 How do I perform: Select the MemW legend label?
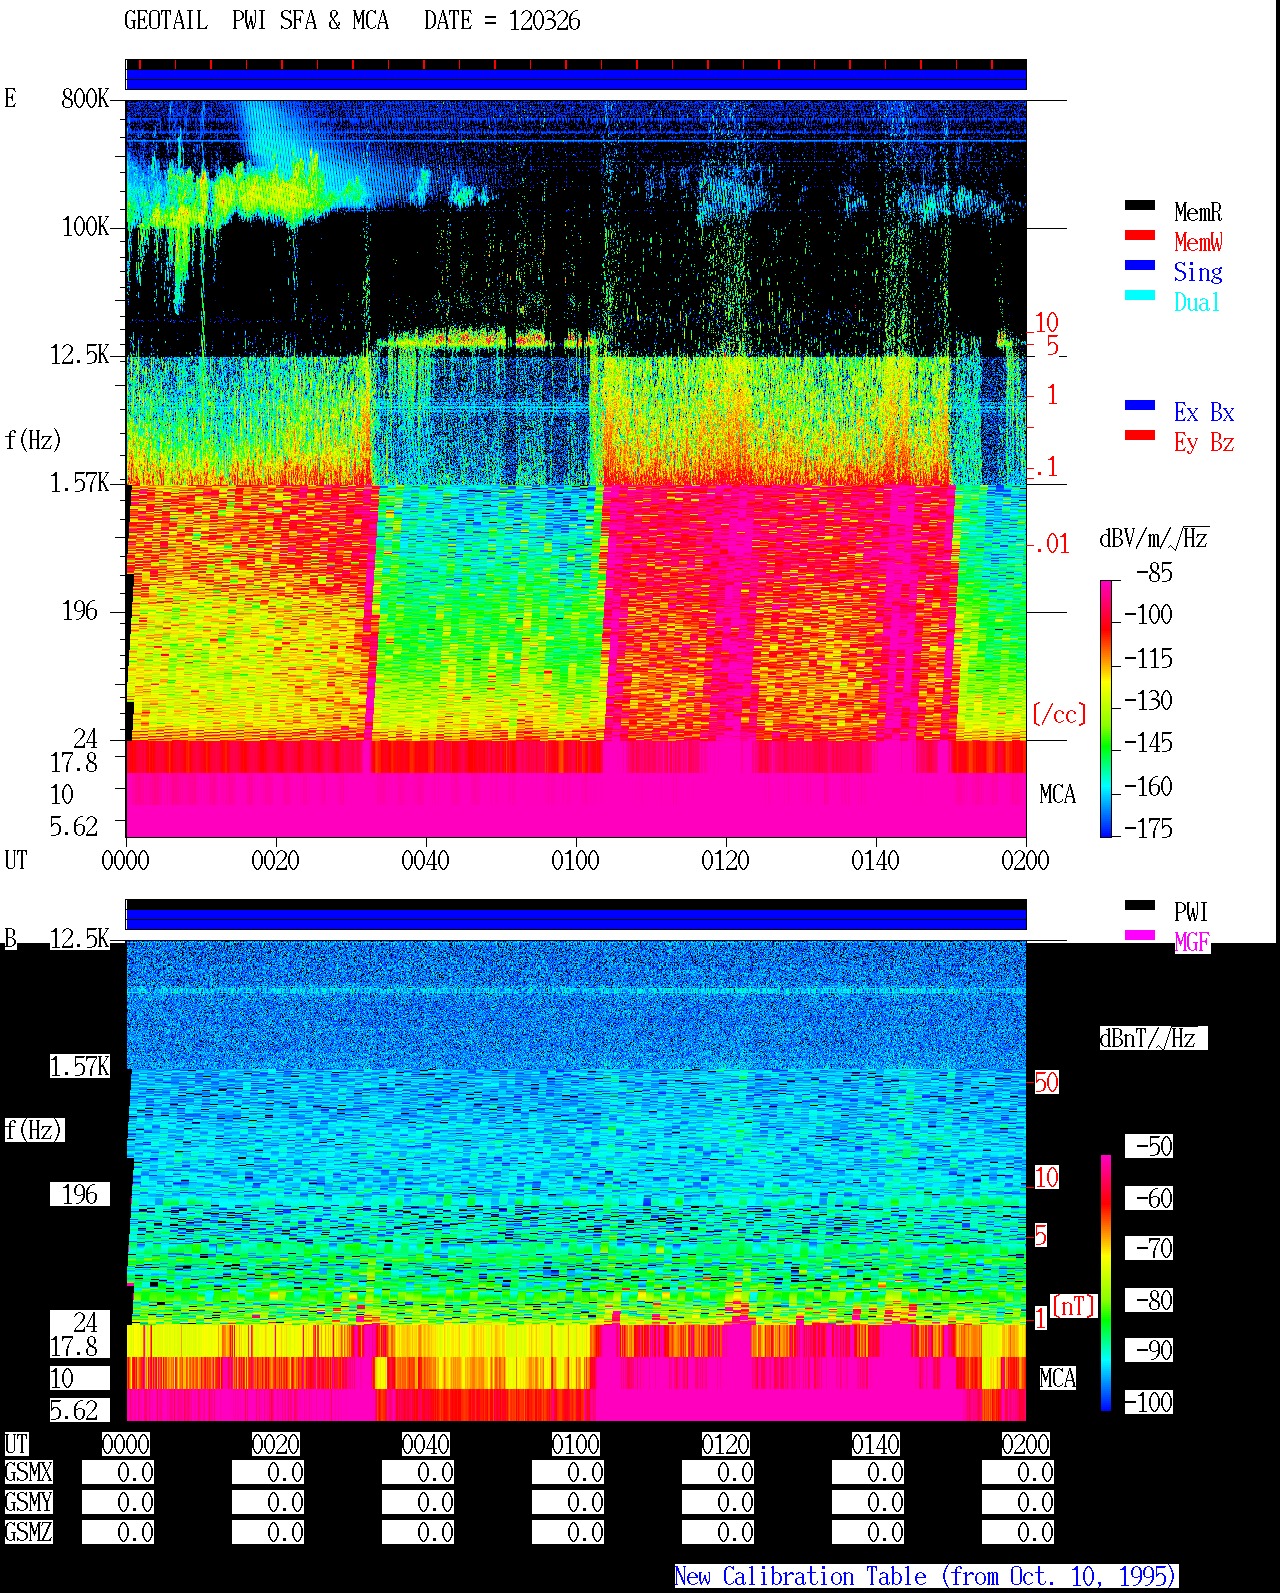1198,242
